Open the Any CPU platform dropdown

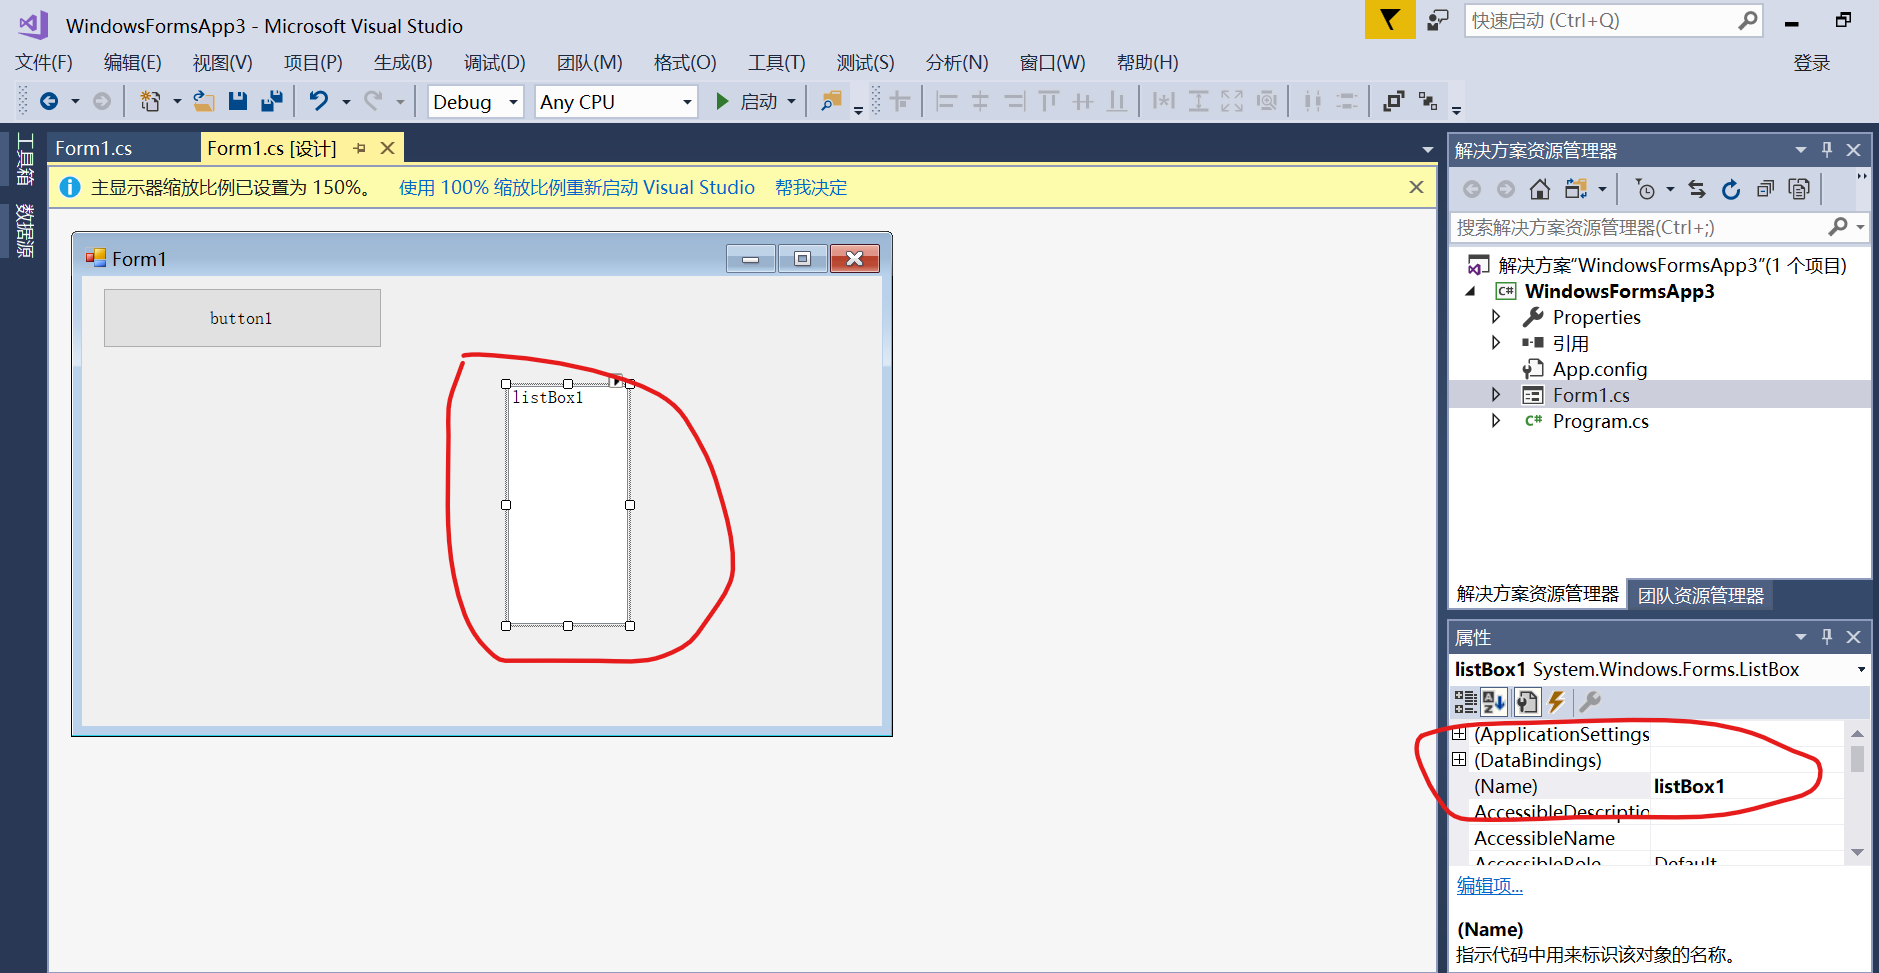point(685,101)
